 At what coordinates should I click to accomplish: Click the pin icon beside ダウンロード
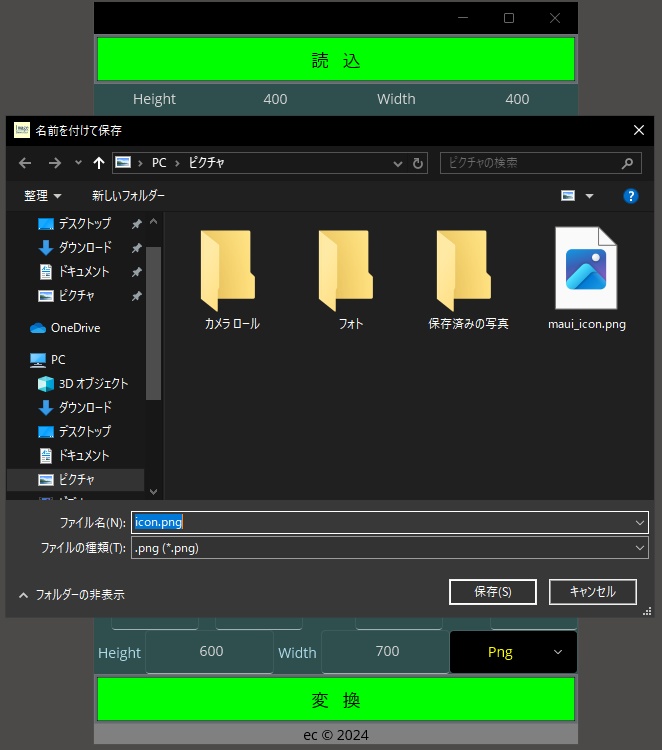137,248
